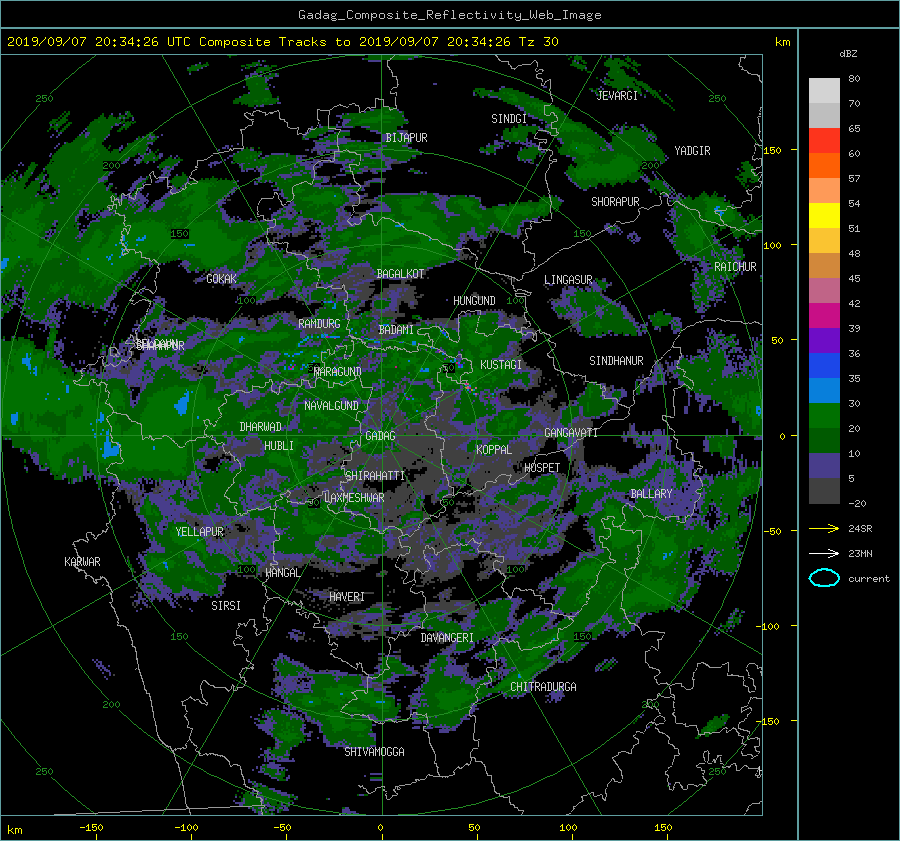
Task: Click the KARWAR city label
Action: click(x=82, y=562)
